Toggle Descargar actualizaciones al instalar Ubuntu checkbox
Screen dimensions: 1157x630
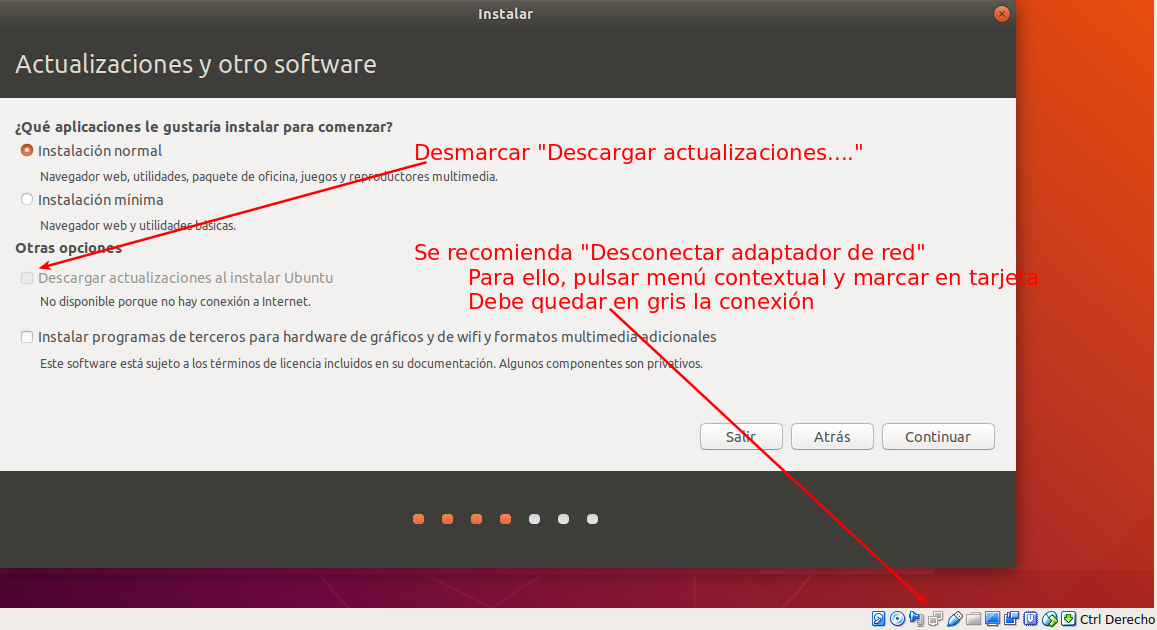[27, 278]
